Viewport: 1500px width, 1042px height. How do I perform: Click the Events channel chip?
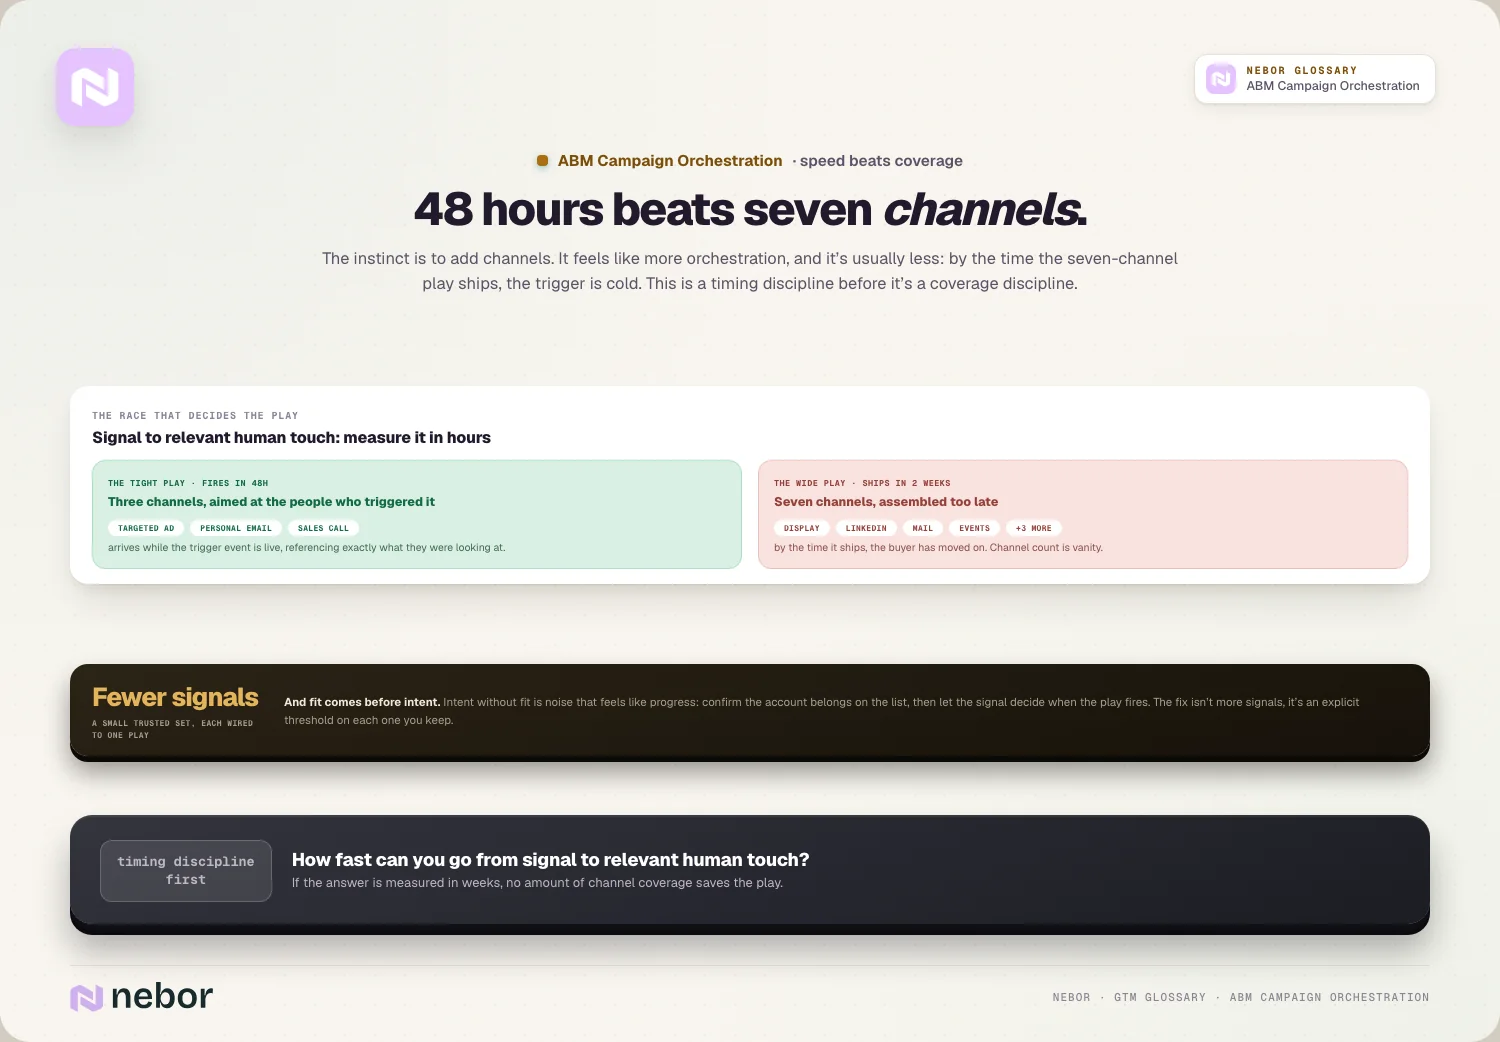[x=974, y=528]
